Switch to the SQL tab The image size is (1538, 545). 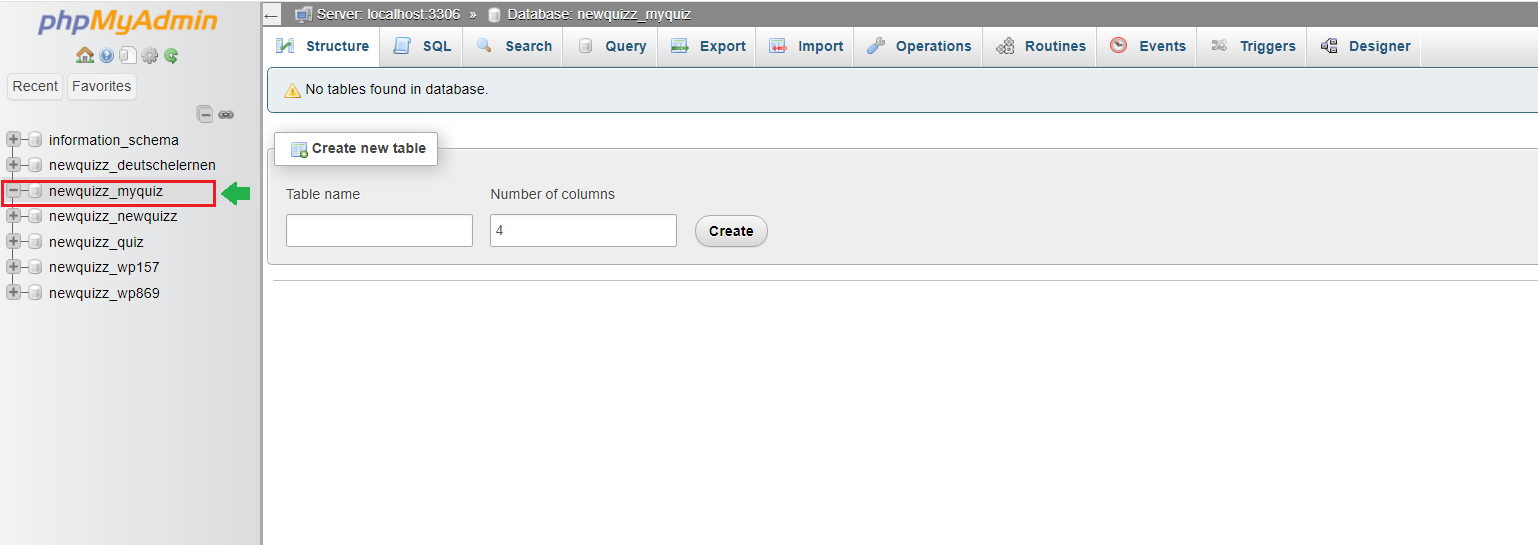pos(422,46)
